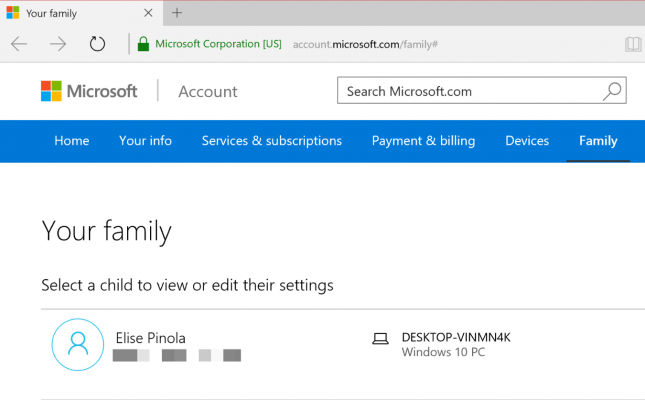Click the Microsoft logo

pos(89,91)
